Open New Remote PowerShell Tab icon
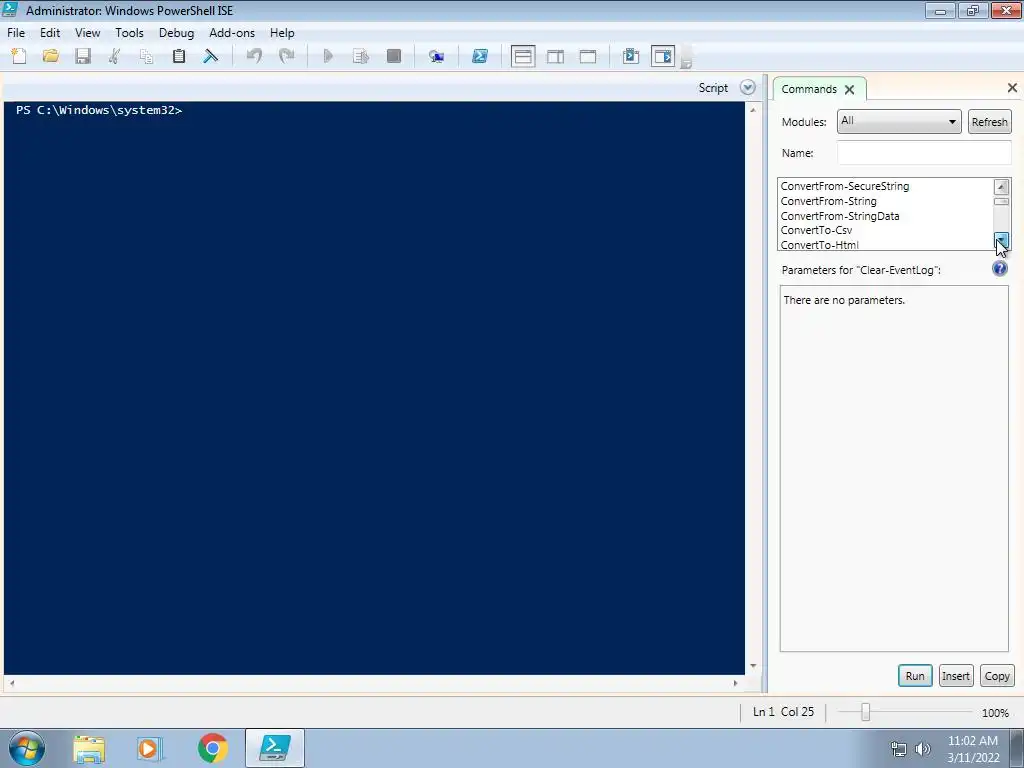 point(437,57)
